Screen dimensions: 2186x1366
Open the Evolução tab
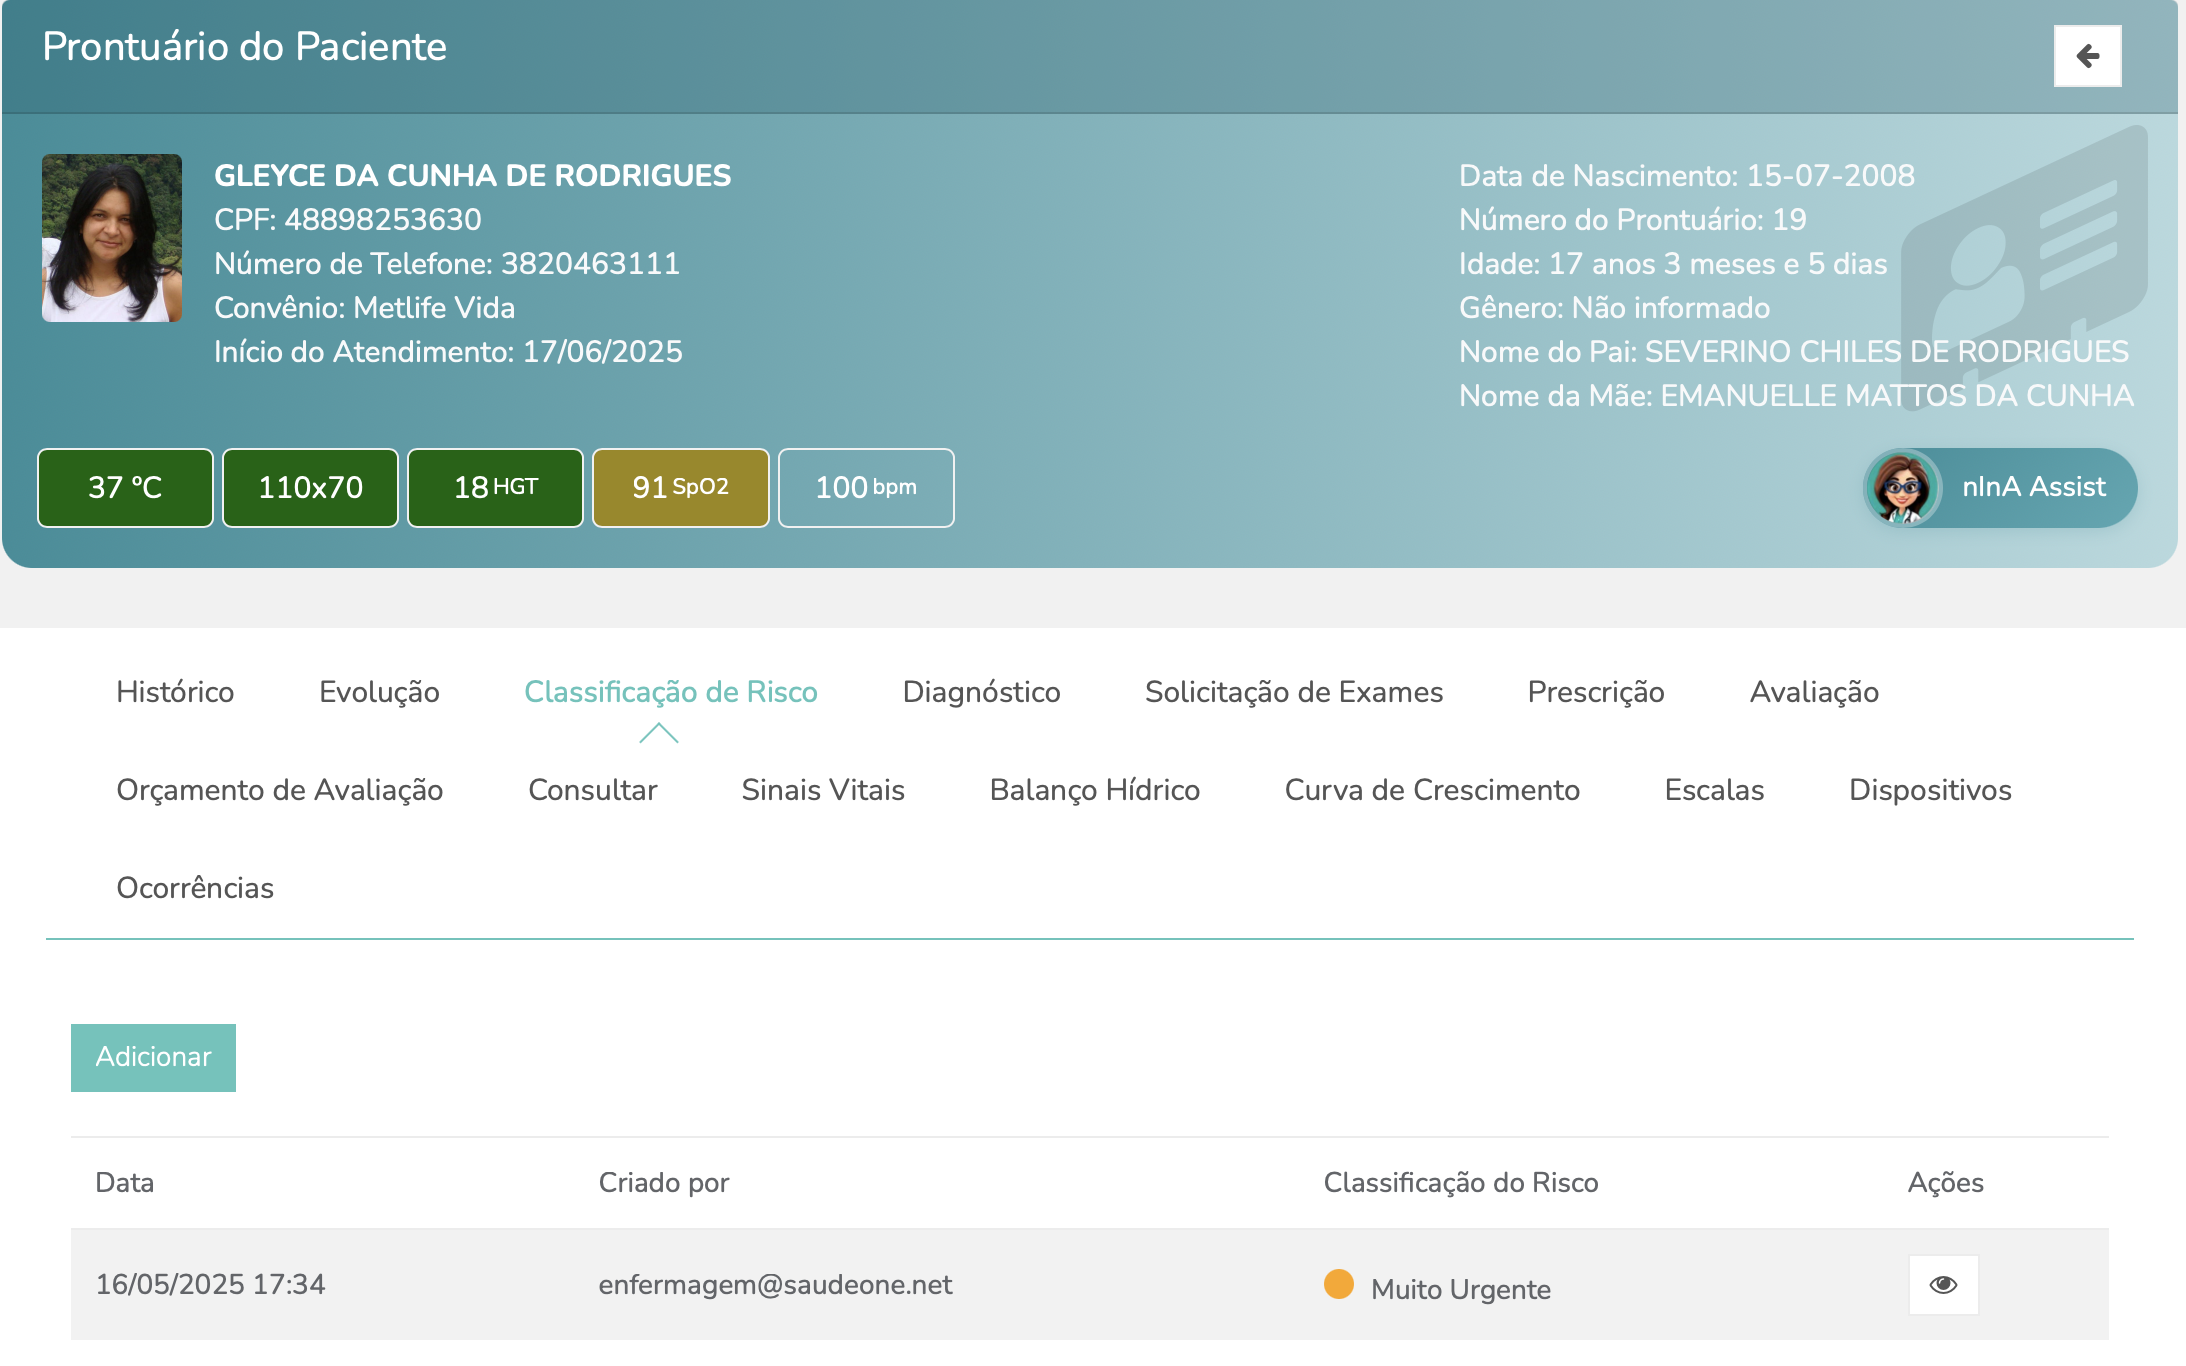click(379, 692)
